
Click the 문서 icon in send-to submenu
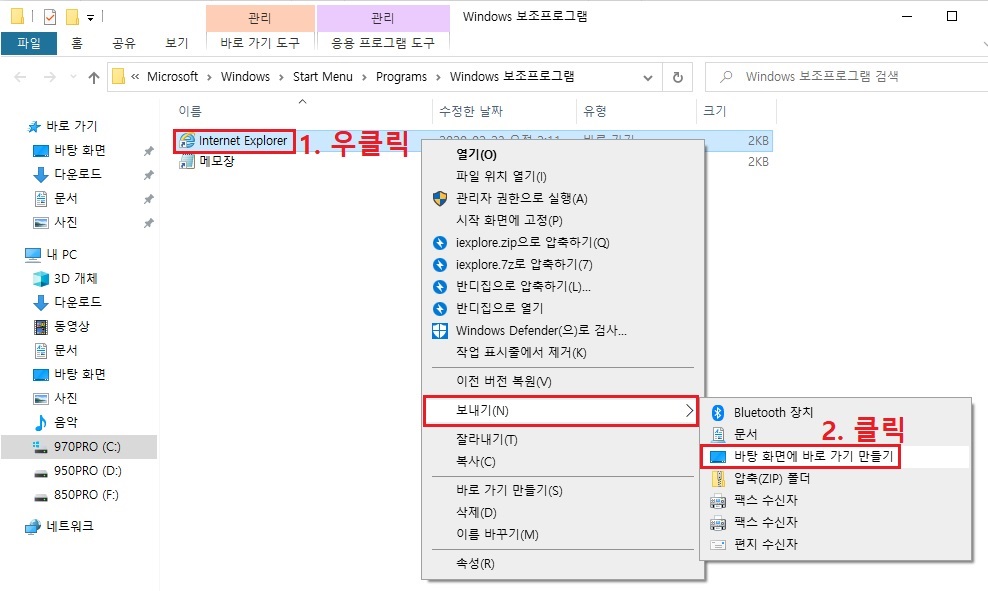click(x=718, y=434)
